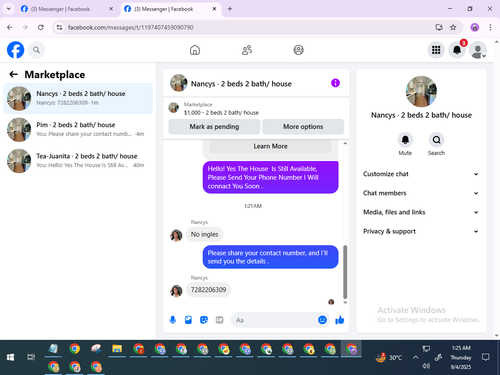The image size is (500, 375).
Task: Expand the Customize chat section
Action: click(x=421, y=174)
